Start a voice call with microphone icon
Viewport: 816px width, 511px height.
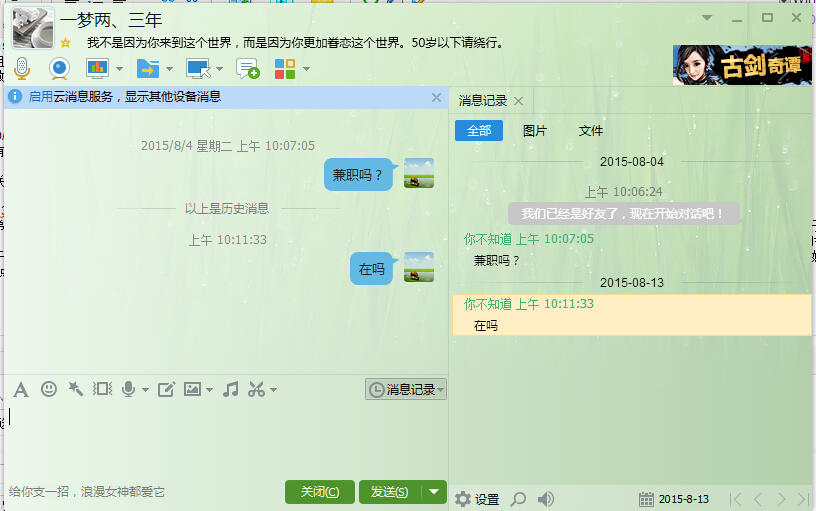coord(22,68)
